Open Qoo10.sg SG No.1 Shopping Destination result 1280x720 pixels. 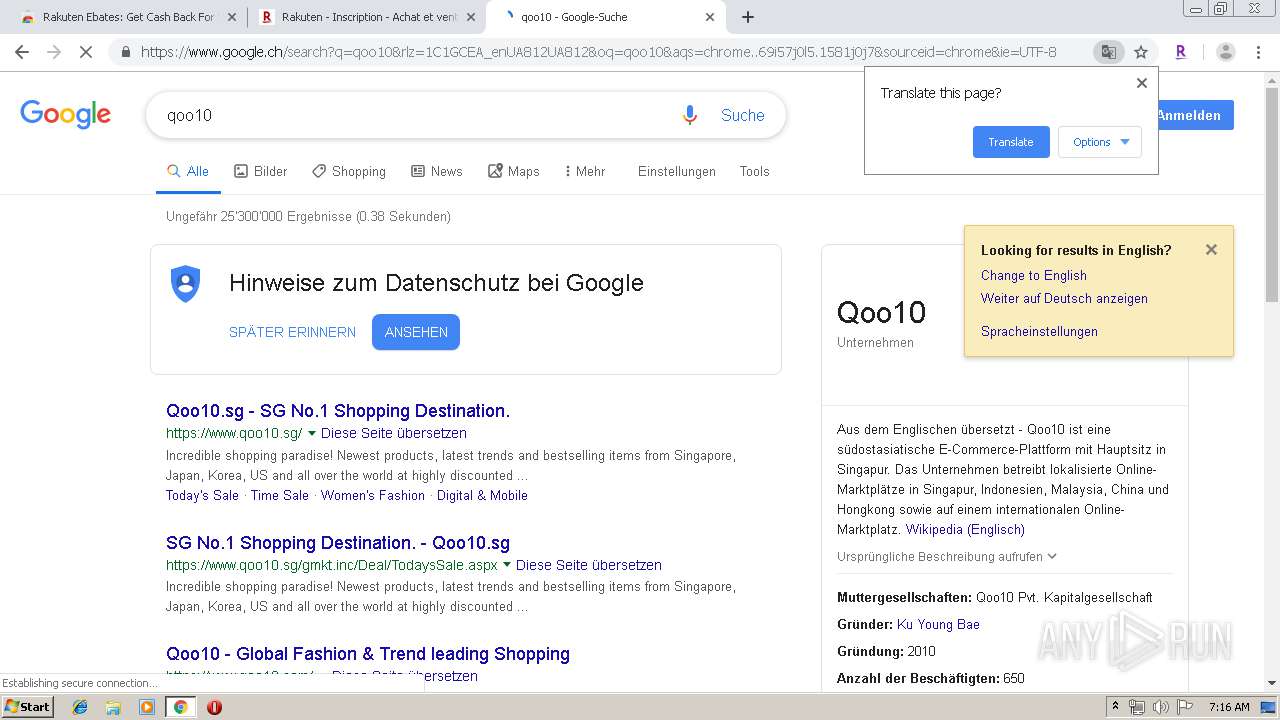(x=338, y=411)
